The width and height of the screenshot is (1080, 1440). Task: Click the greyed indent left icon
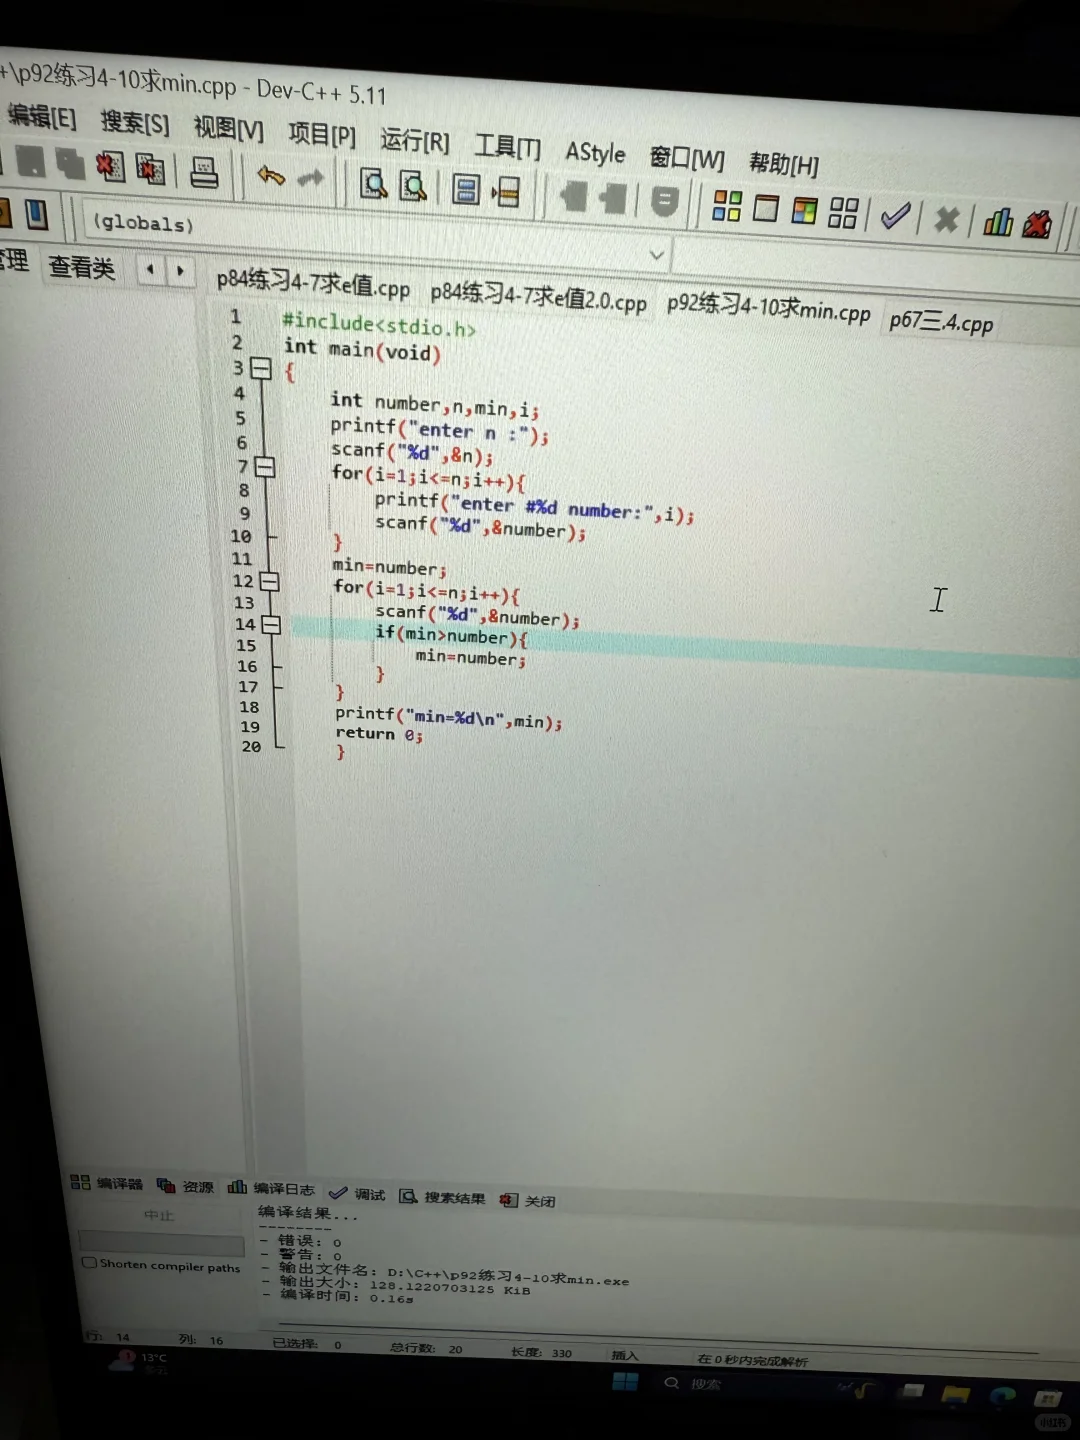574,195
